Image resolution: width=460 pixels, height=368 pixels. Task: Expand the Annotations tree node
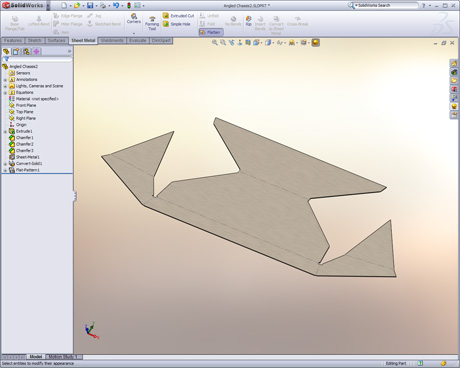click(5, 80)
